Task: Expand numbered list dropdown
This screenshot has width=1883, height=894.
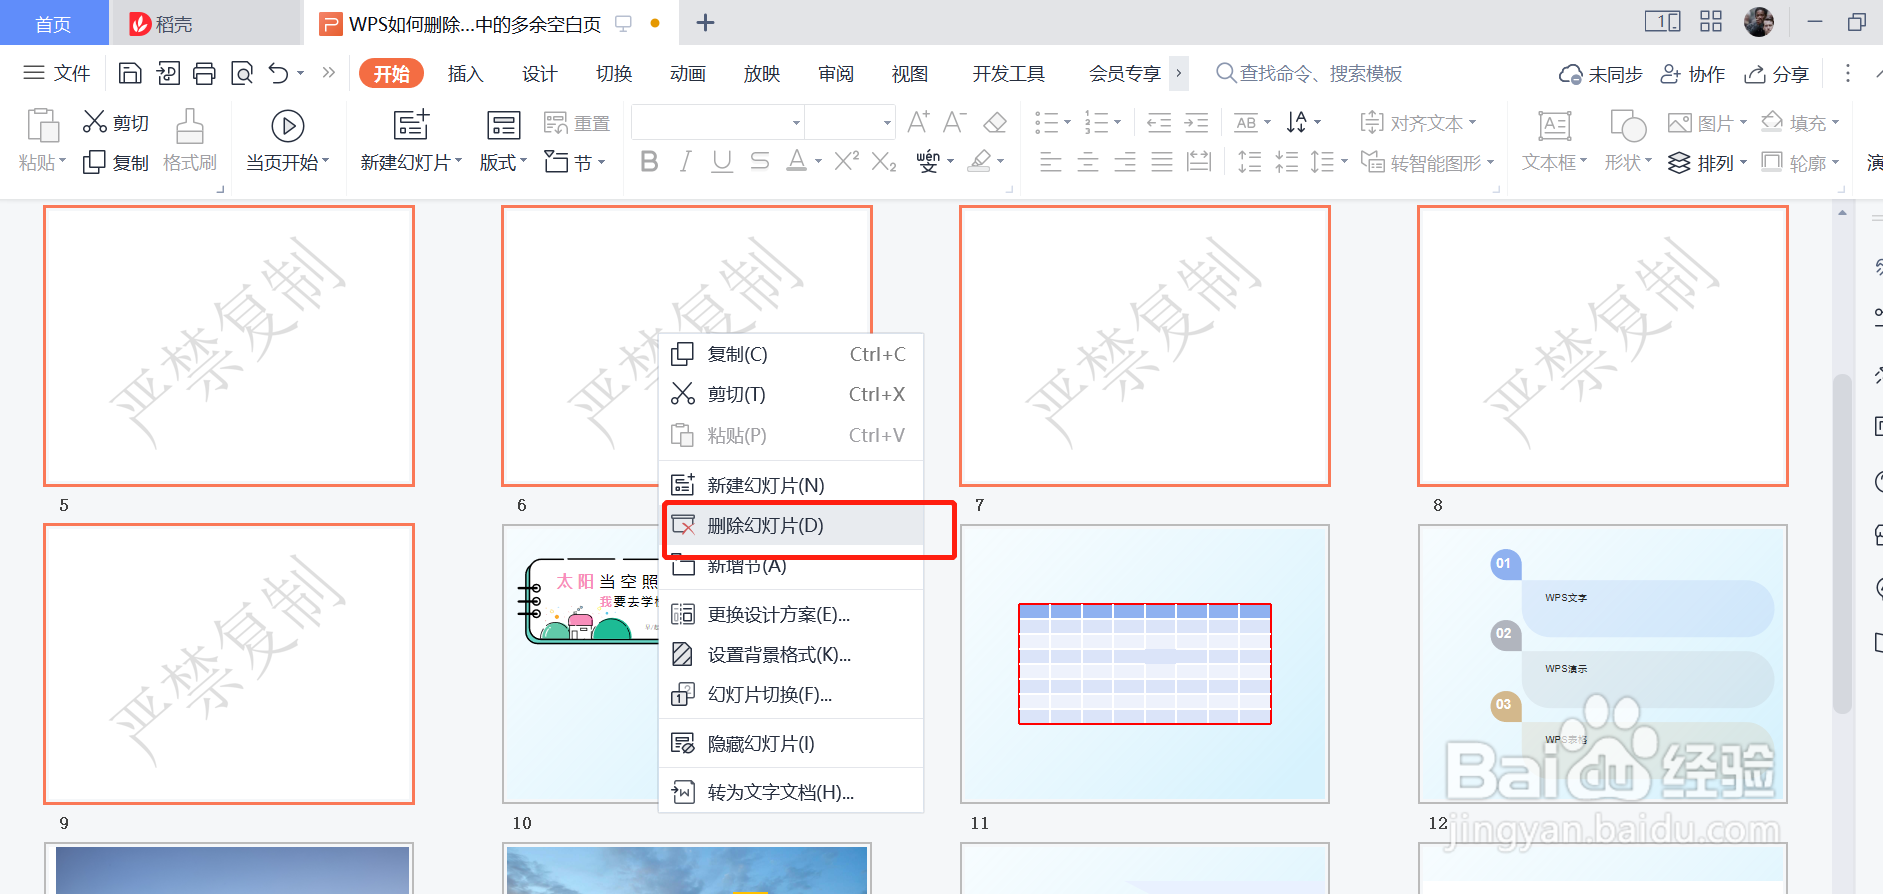Action: pyautogui.click(x=1118, y=123)
